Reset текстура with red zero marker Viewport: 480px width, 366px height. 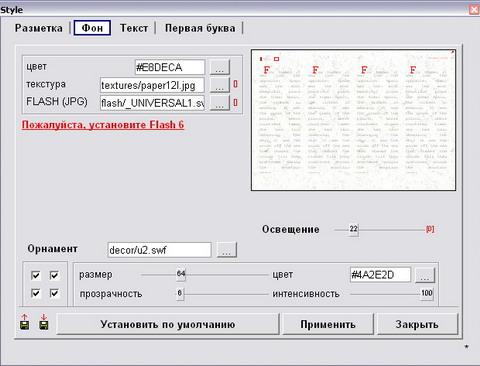(x=235, y=84)
